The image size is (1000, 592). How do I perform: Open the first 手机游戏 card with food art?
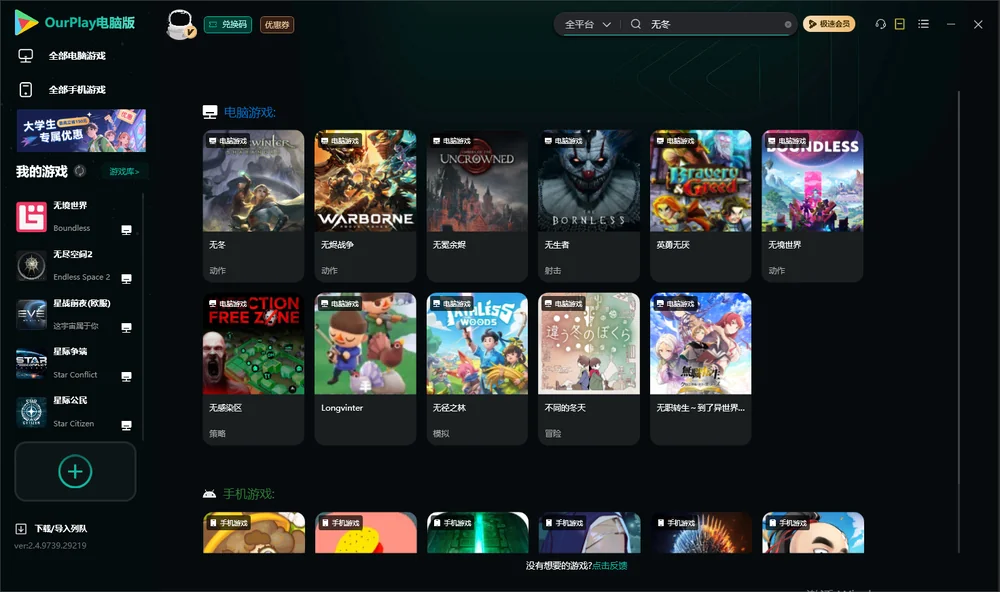(x=254, y=533)
